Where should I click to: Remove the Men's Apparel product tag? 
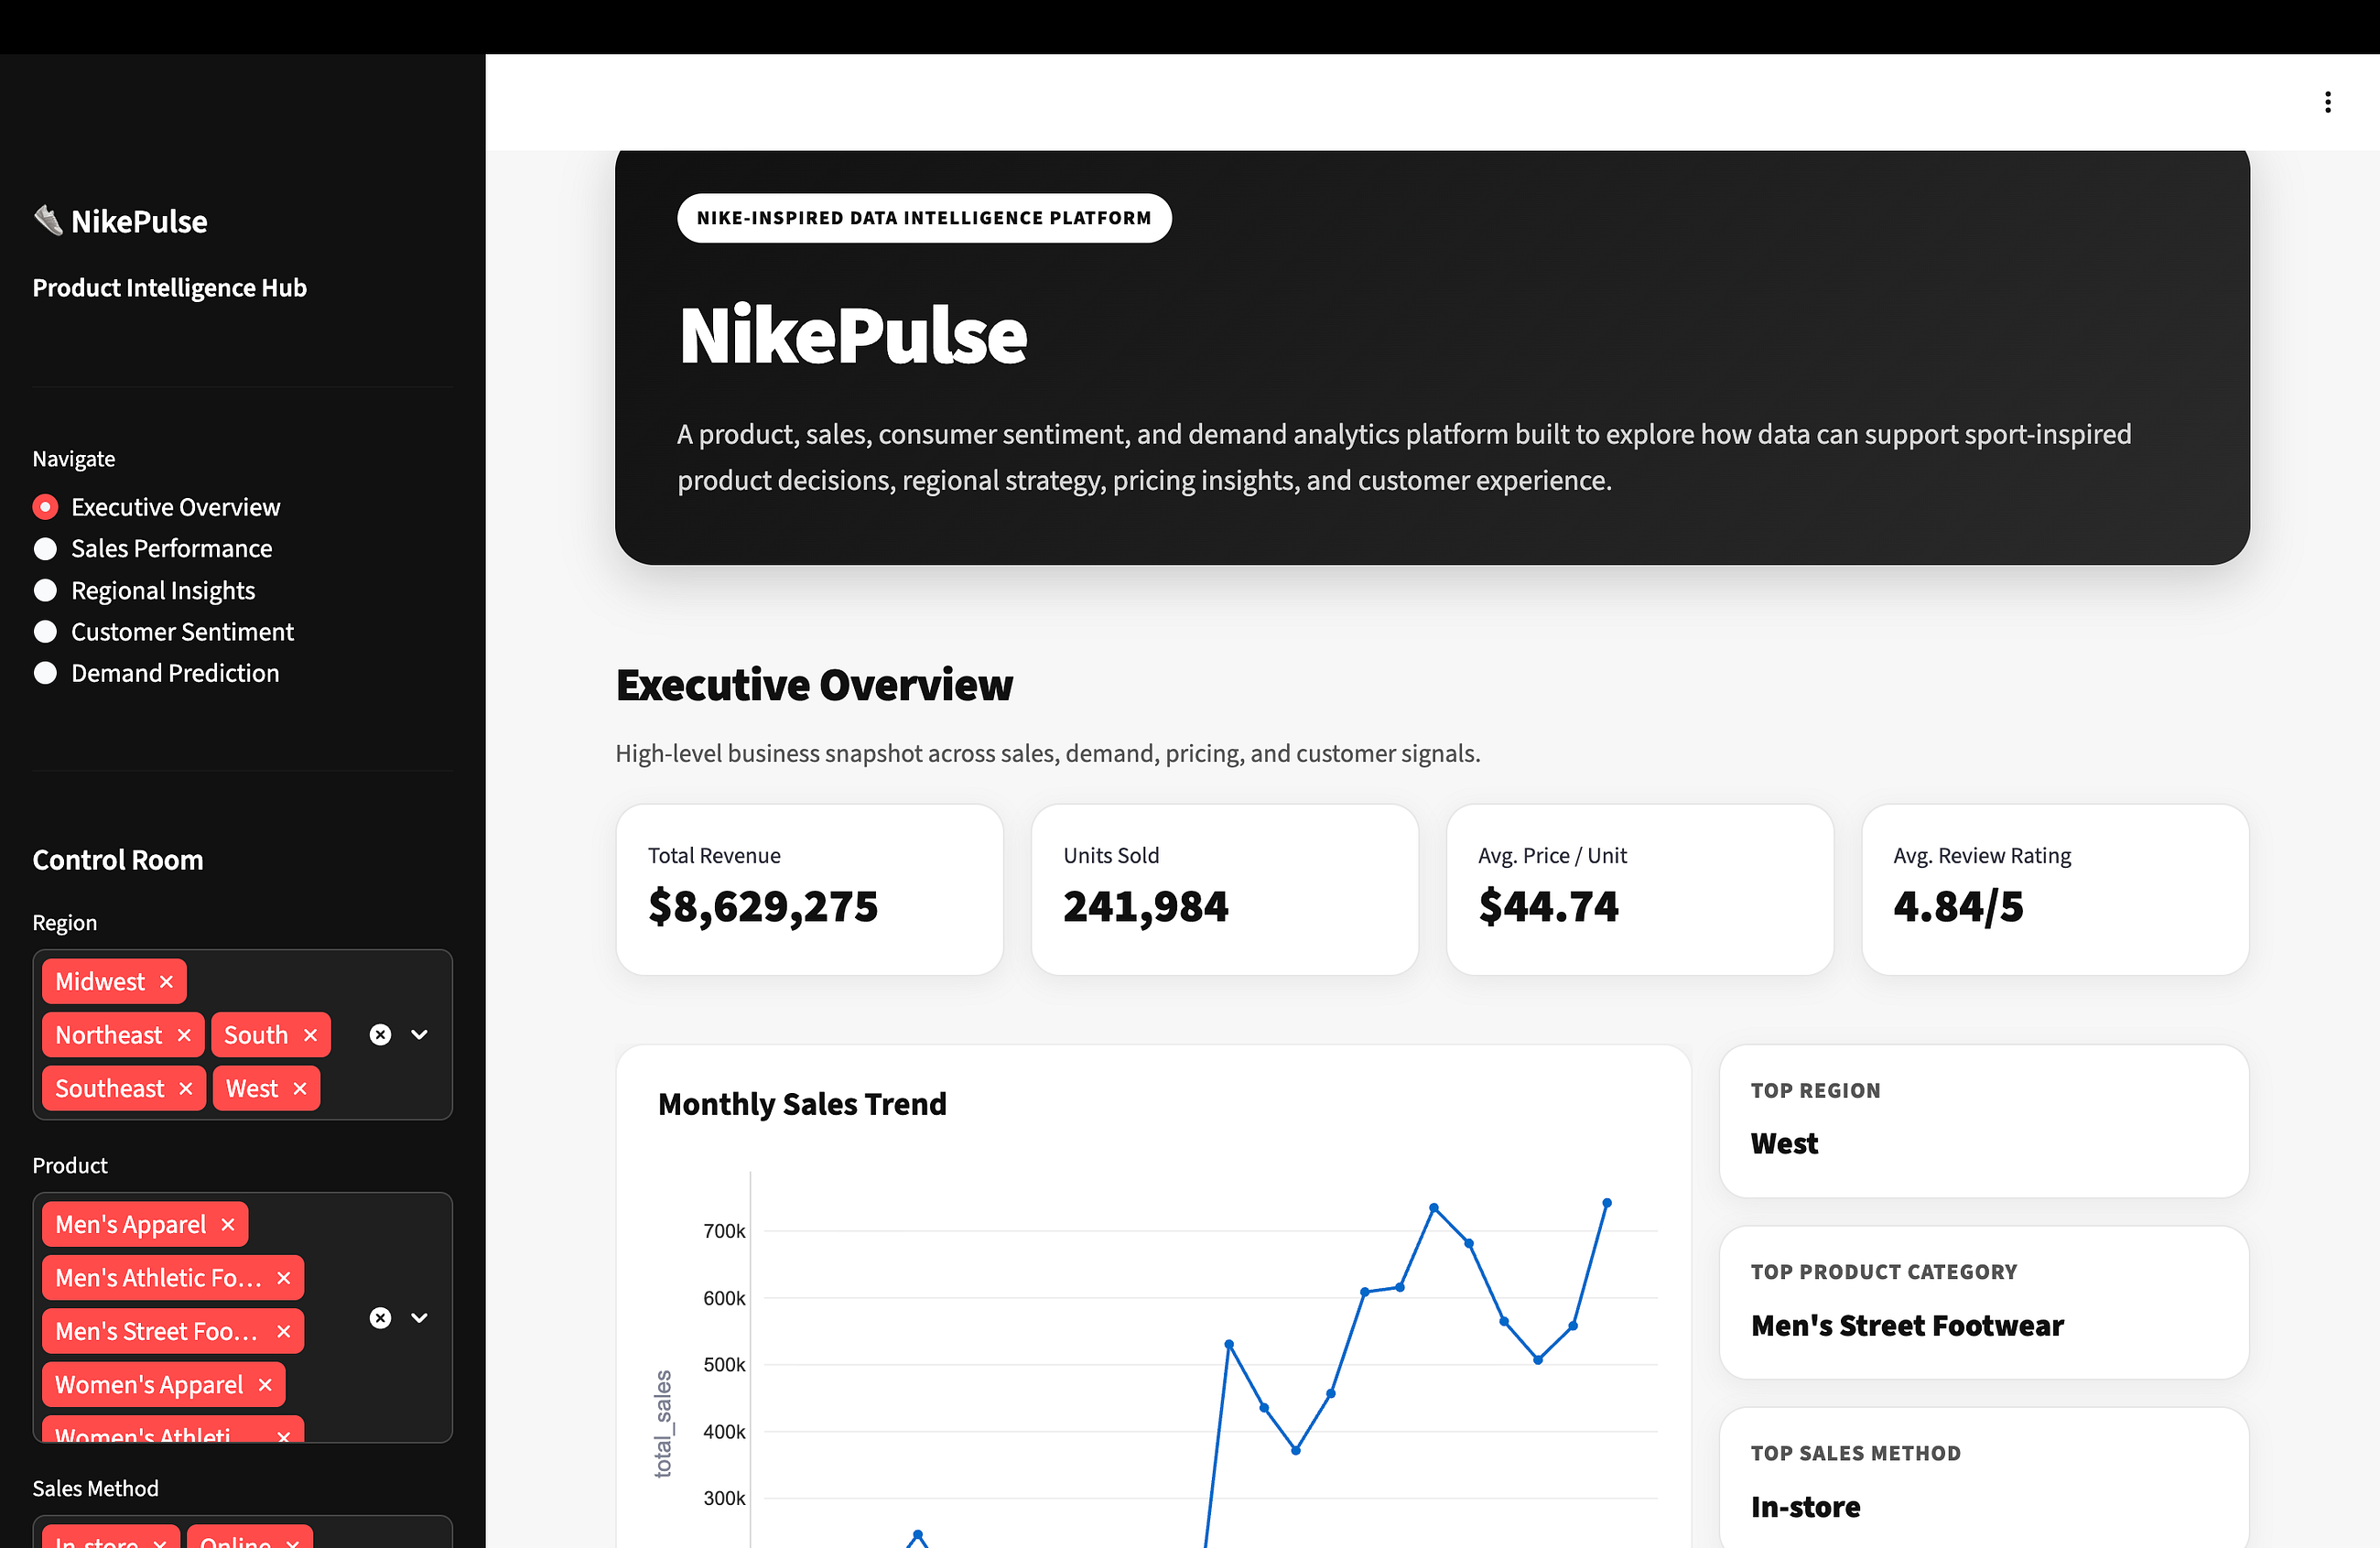pos(228,1225)
